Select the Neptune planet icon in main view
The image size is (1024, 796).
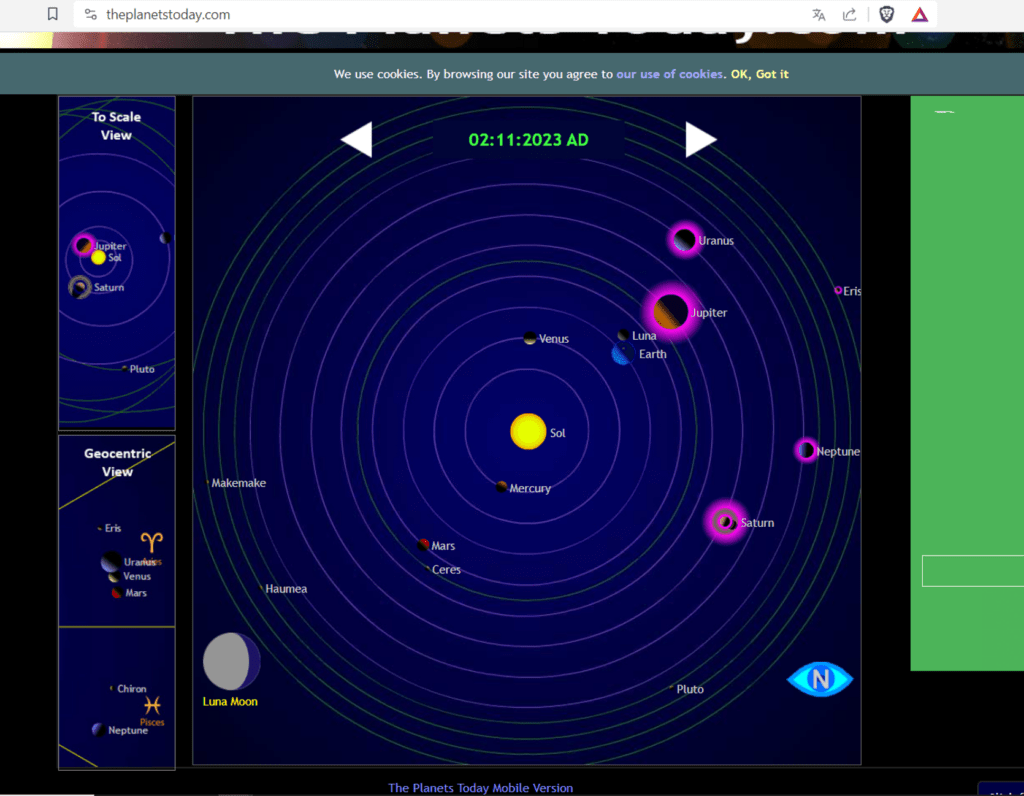pyautogui.click(x=806, y=451)
